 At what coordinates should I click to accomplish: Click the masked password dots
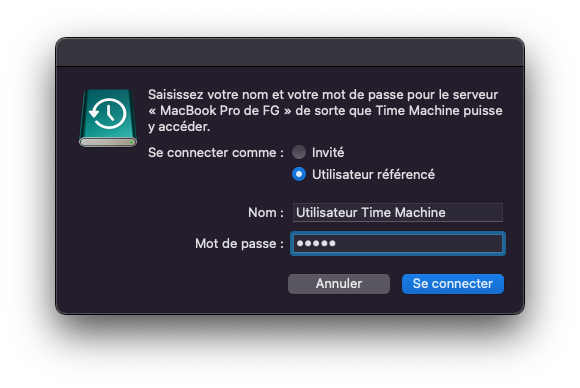click(316, 243)
